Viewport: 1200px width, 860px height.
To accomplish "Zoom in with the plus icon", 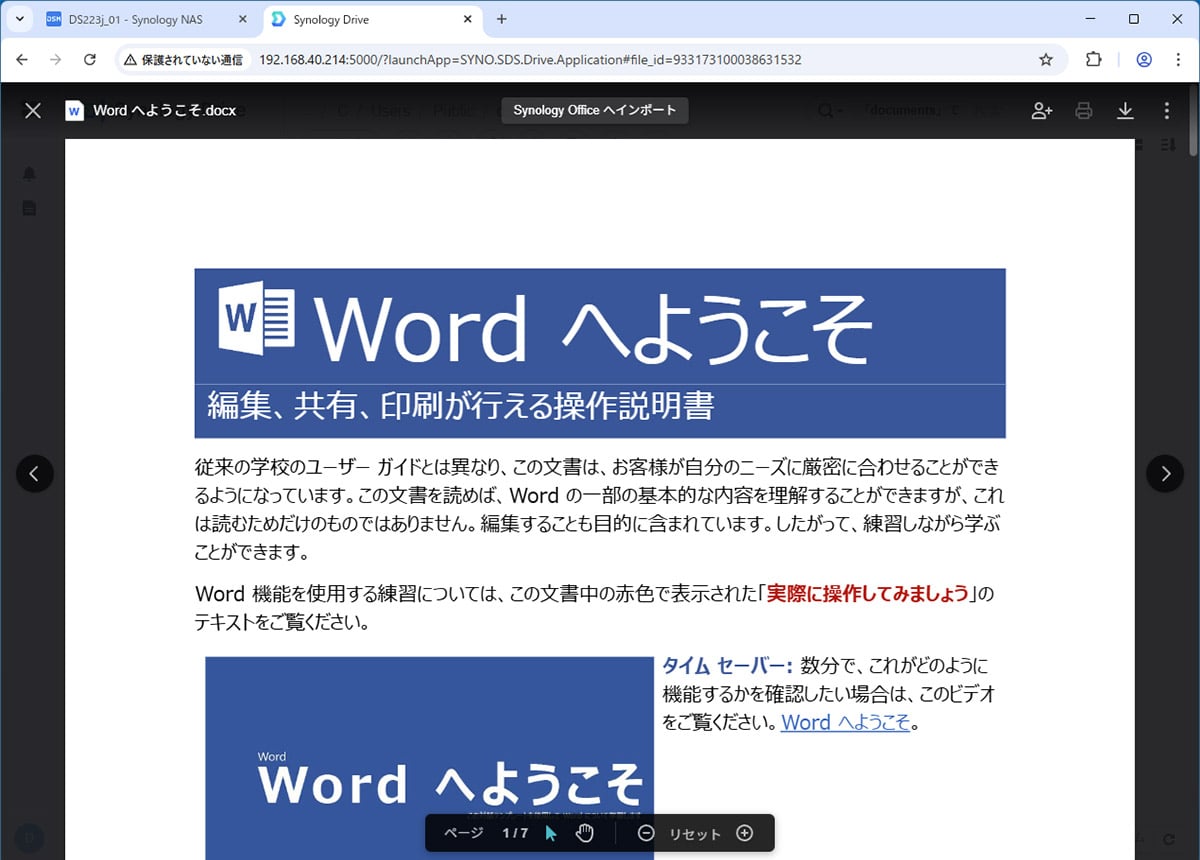I will coord(744,833).
